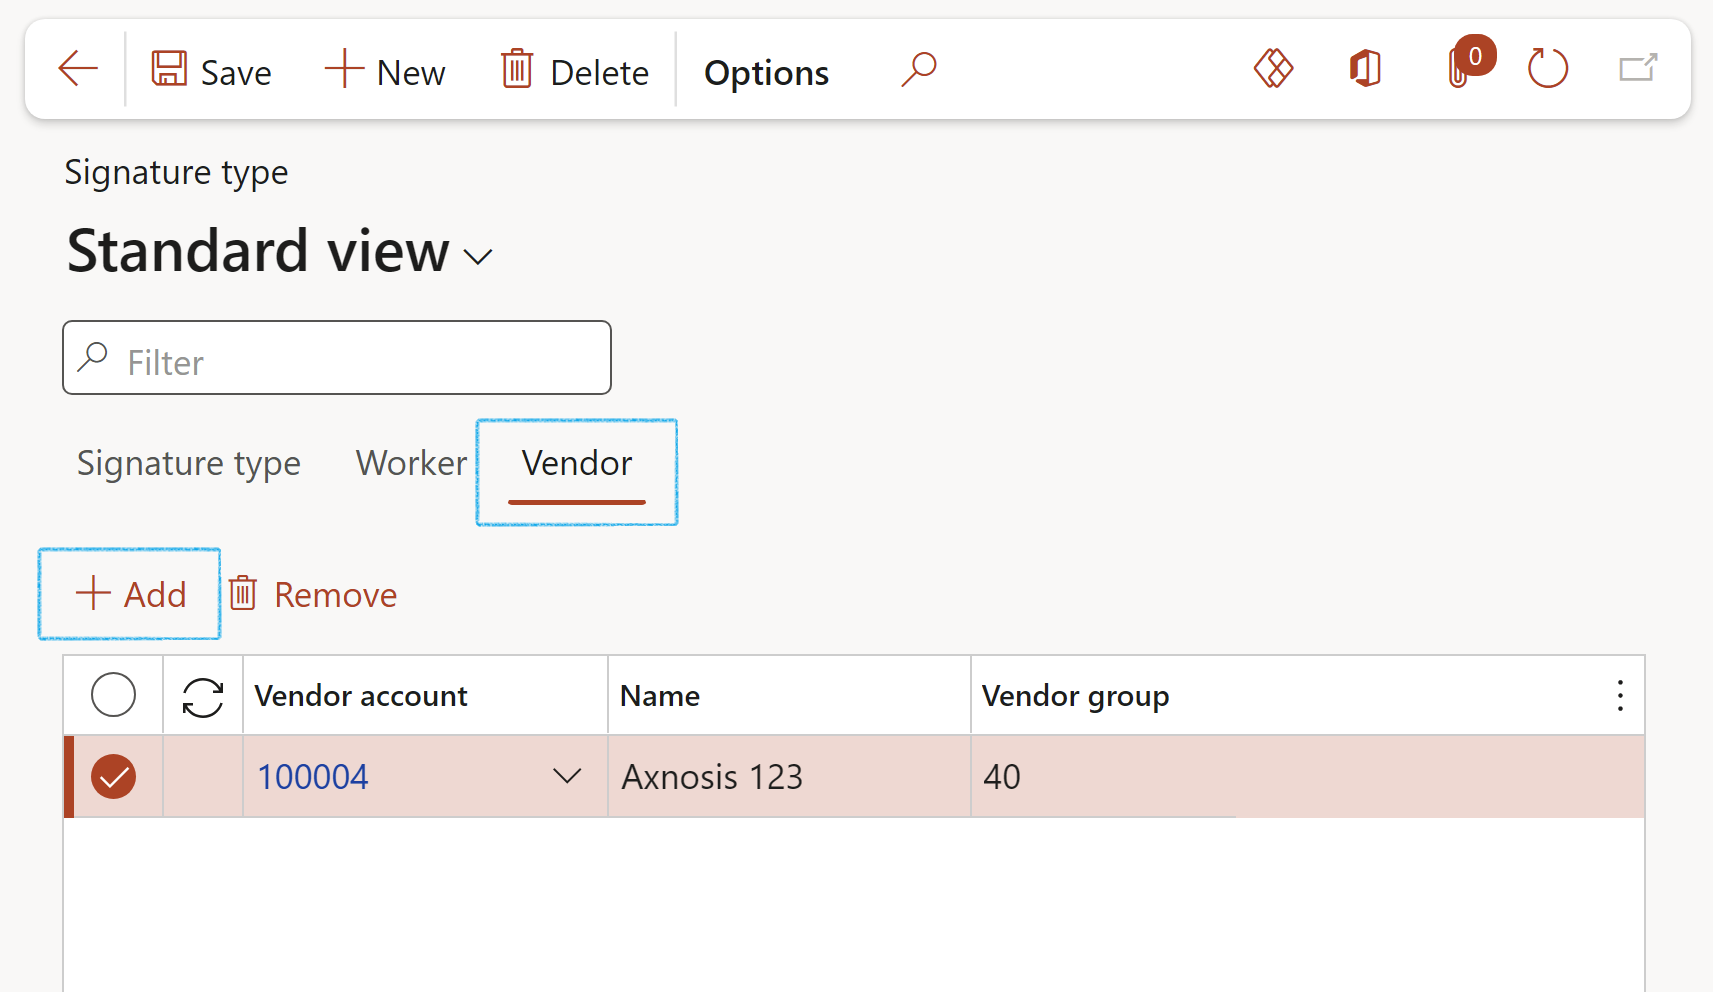Screen dimensions: 1713x992
Task: Open vendor account link 100004
Action: pos(313,777)
